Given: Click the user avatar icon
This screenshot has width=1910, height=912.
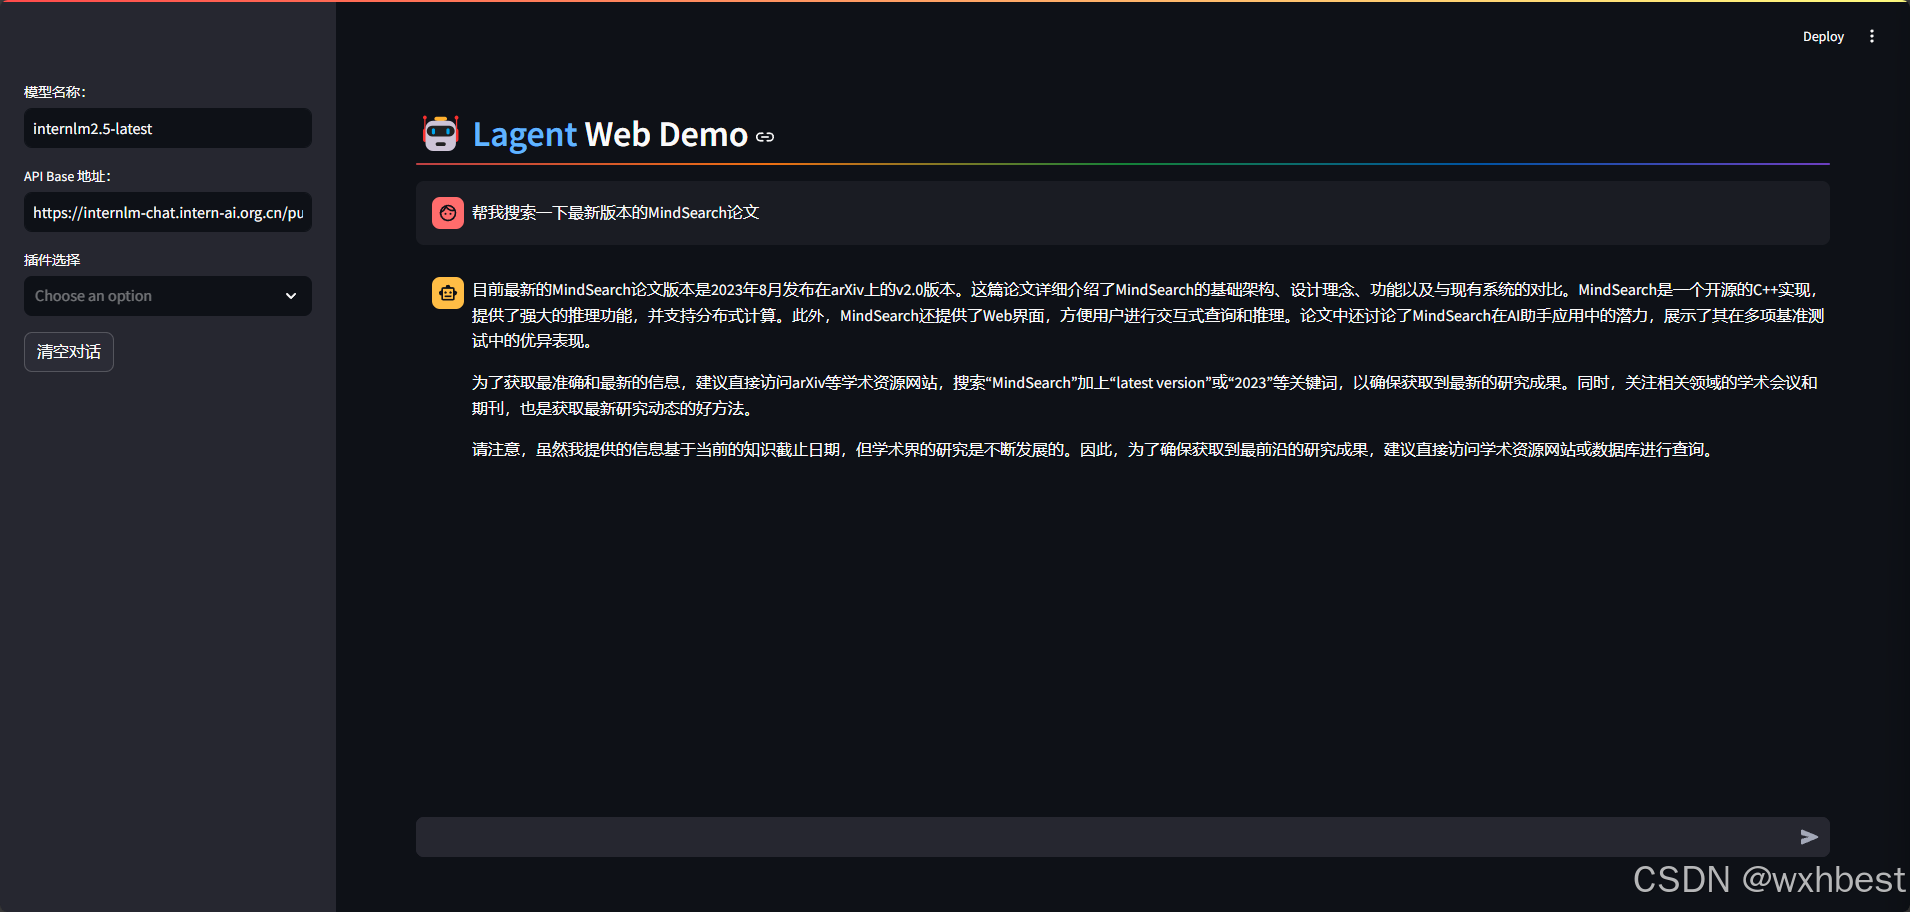Looking at the screenshot, I should click(448, 213).
